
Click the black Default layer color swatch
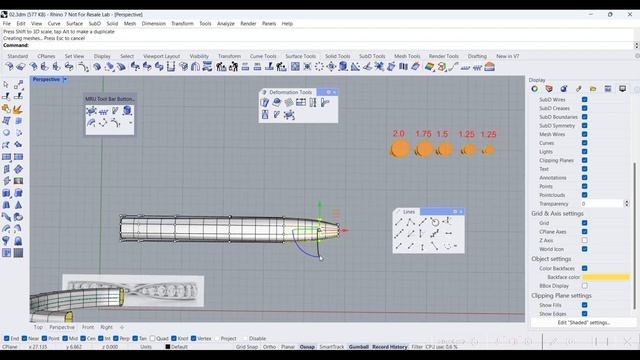(167, 347)
